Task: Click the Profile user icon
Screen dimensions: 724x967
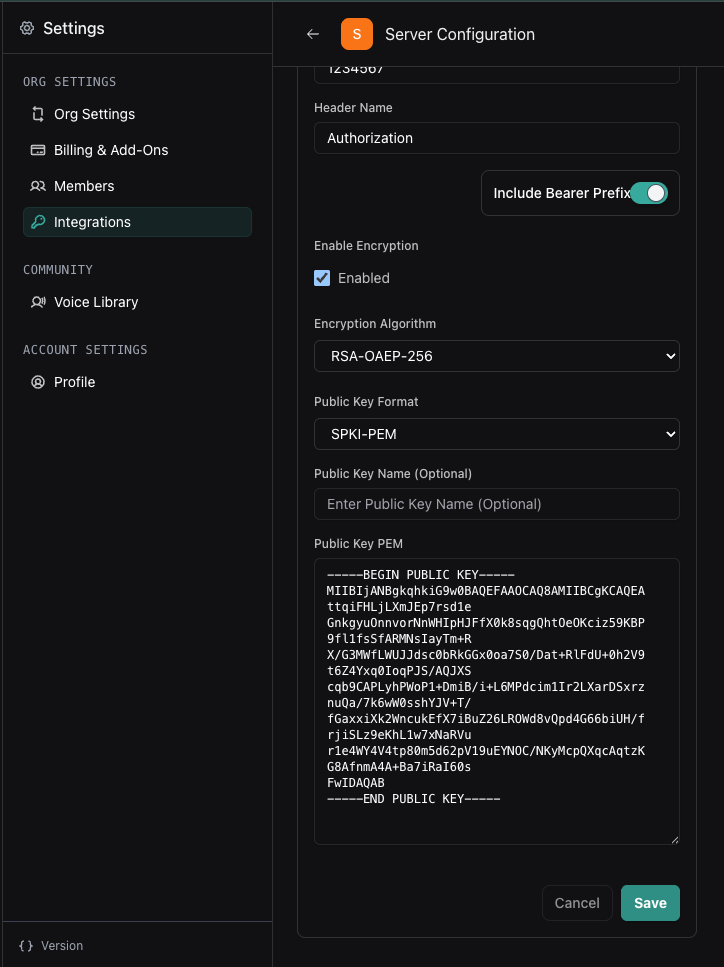Action: 38,382
